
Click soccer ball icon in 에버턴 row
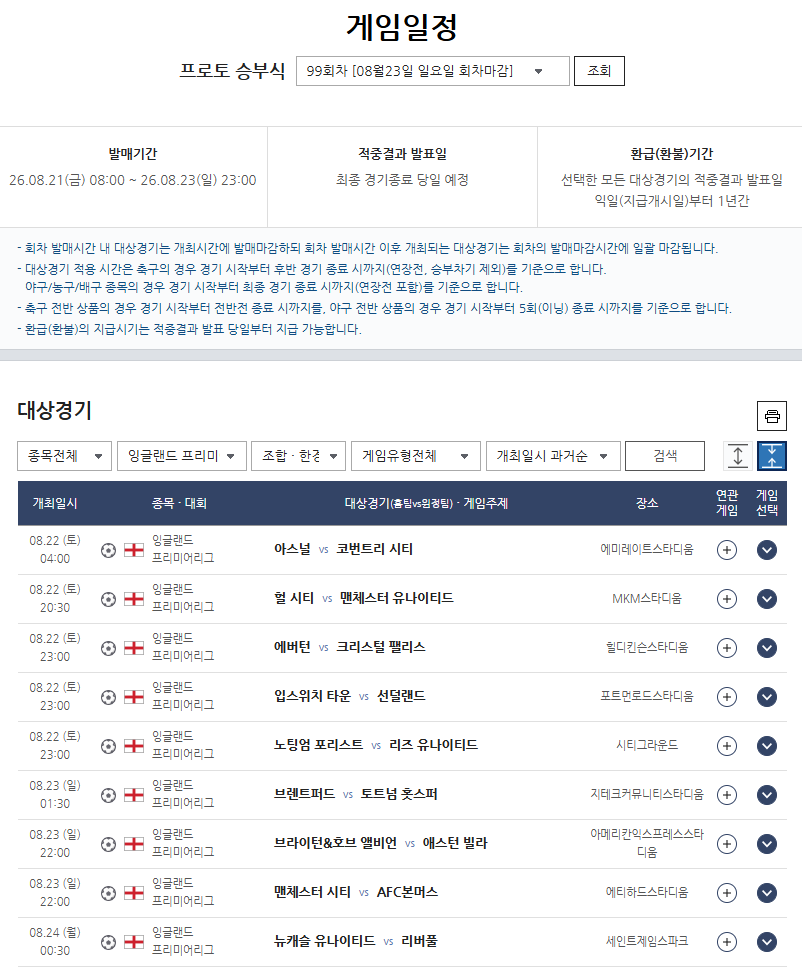point(108,648)
